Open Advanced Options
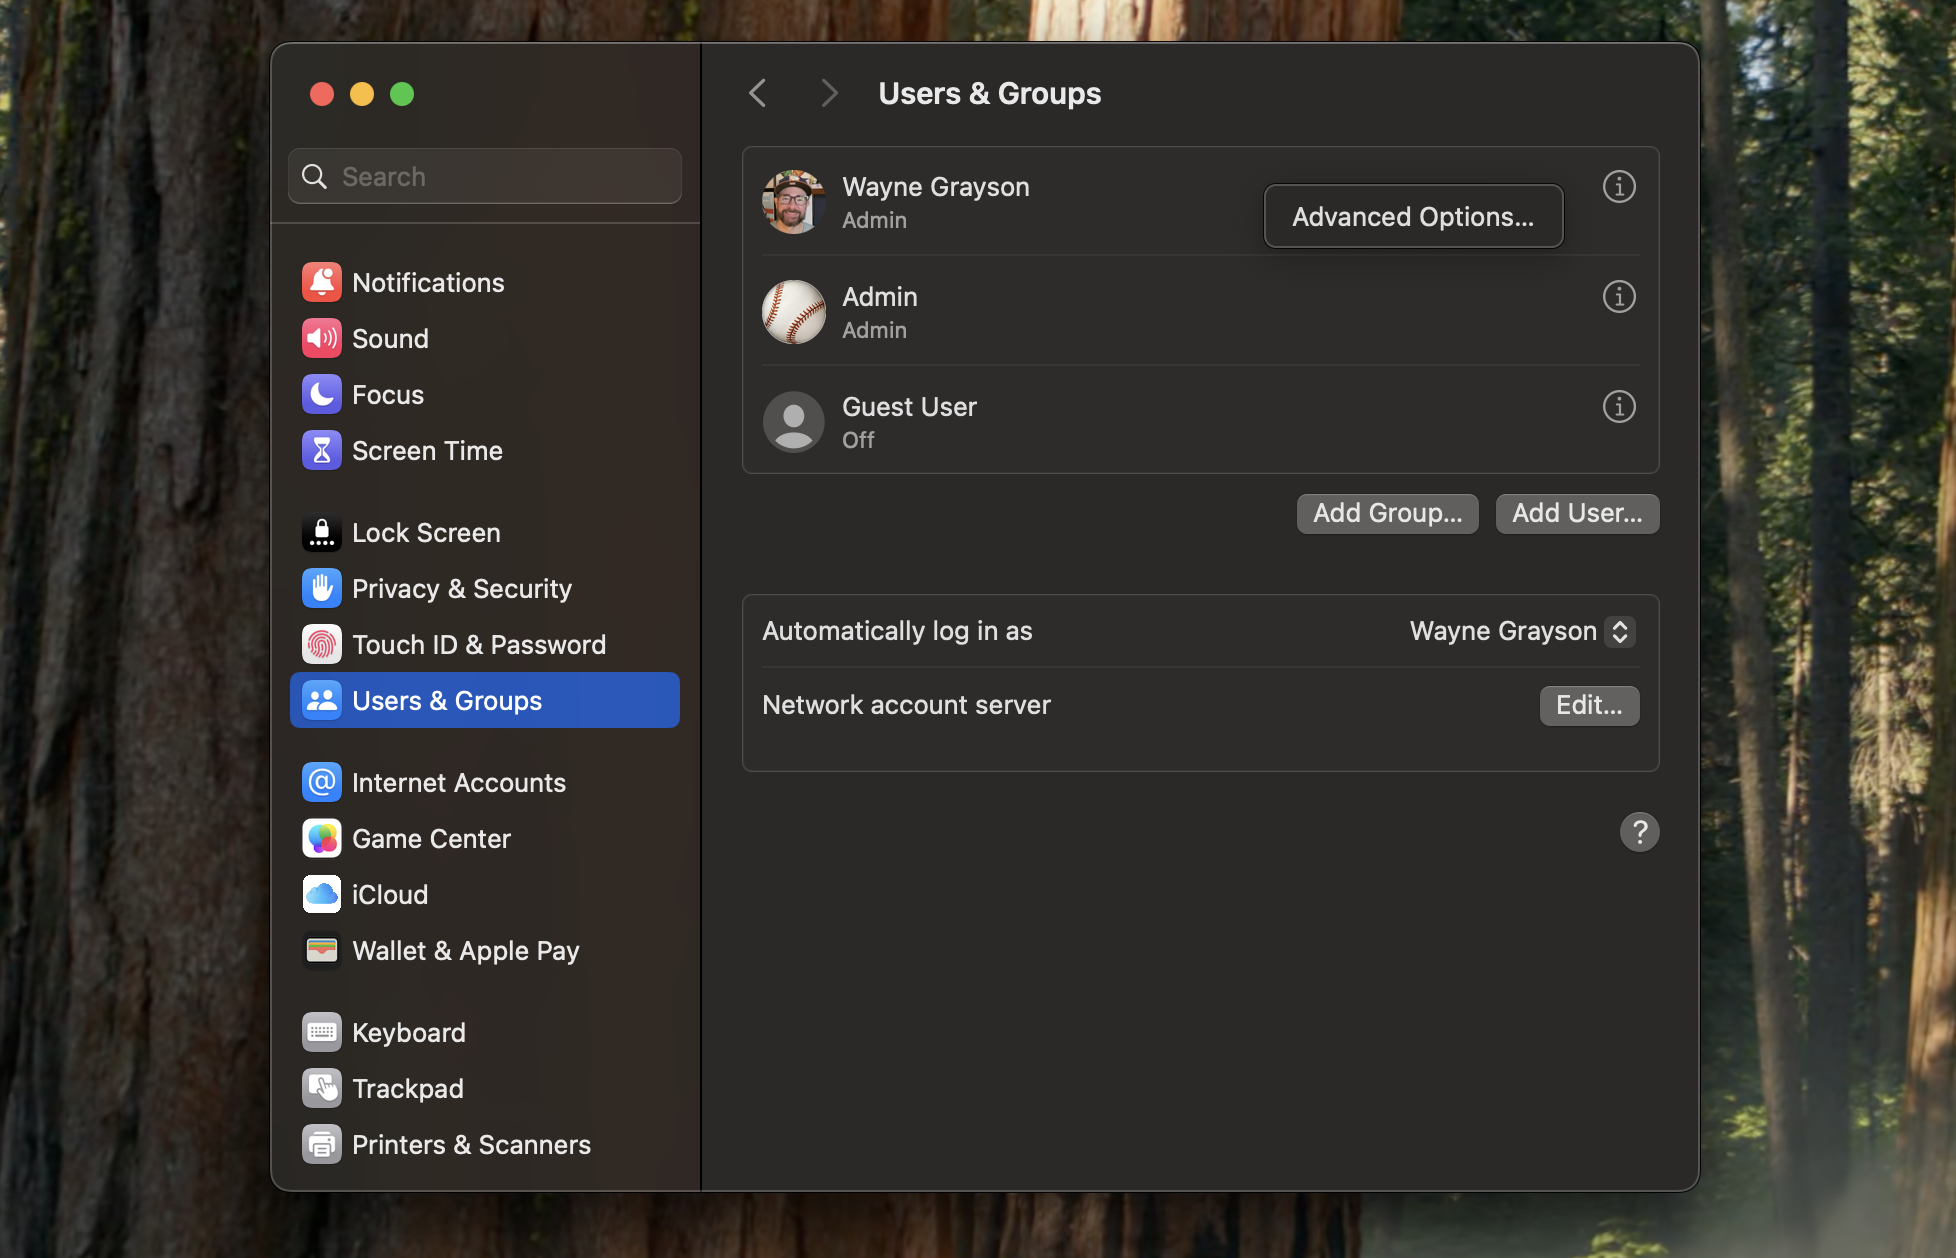Screen dimensions: 1956x1258 point(1412,216)
